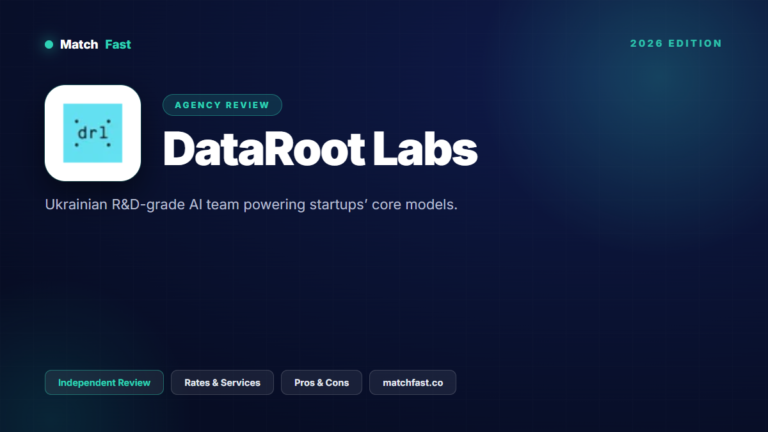Open the Rates & Services pill

222,383
